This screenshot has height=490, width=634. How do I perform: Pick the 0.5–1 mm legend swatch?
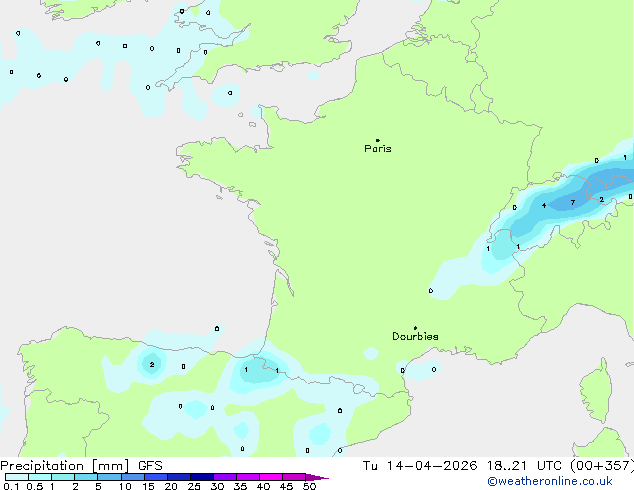40,477
